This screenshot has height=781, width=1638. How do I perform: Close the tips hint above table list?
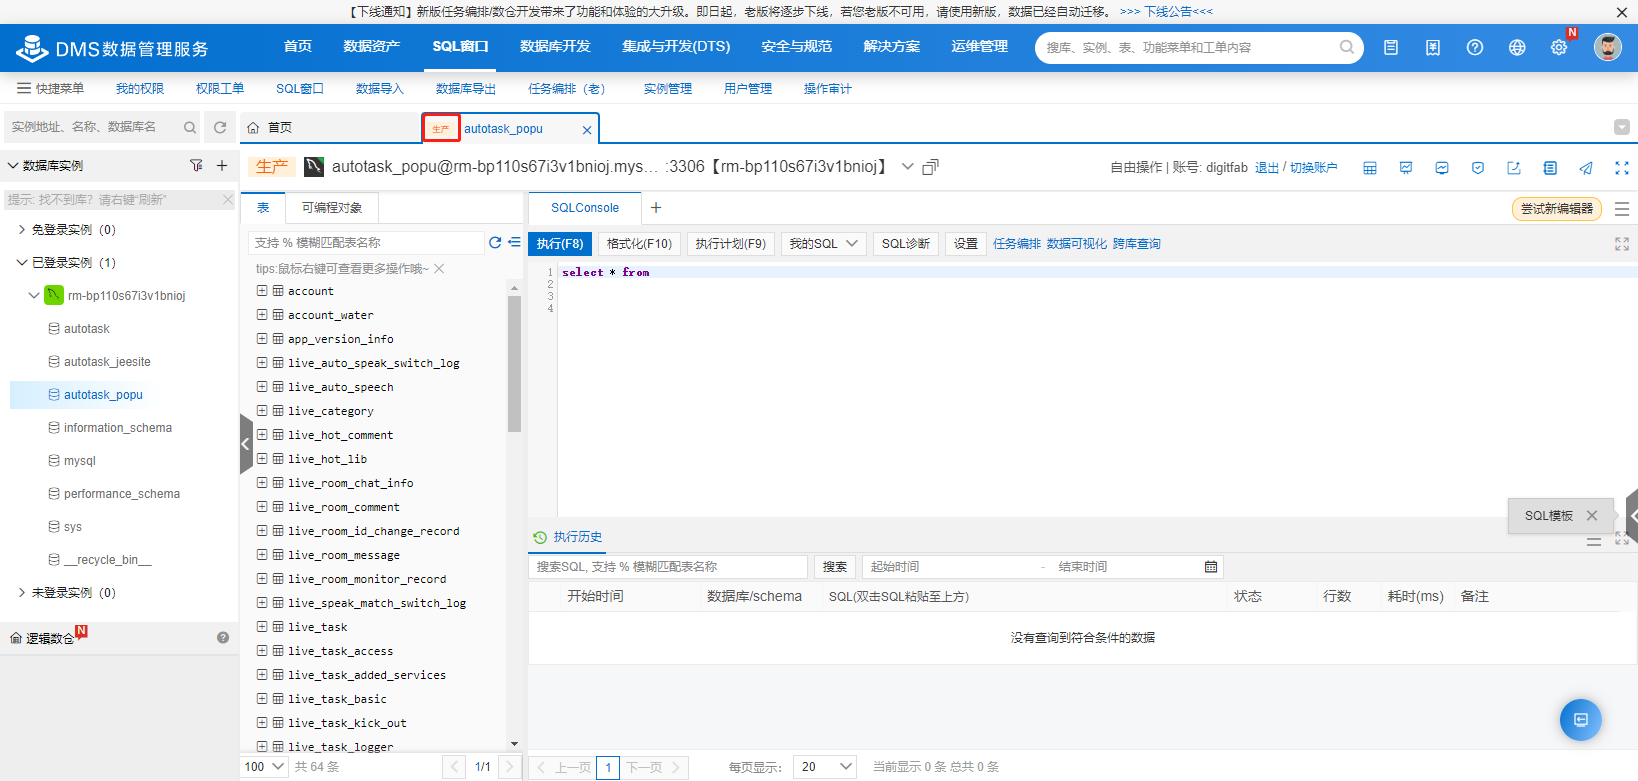click(439, 268)
